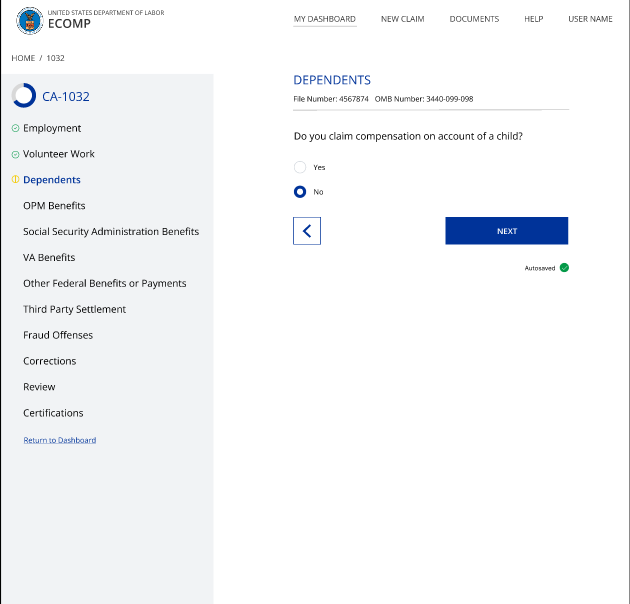Open the Third Party Settlement section
This screenshot has width=630, height=604.
[74, 309]
